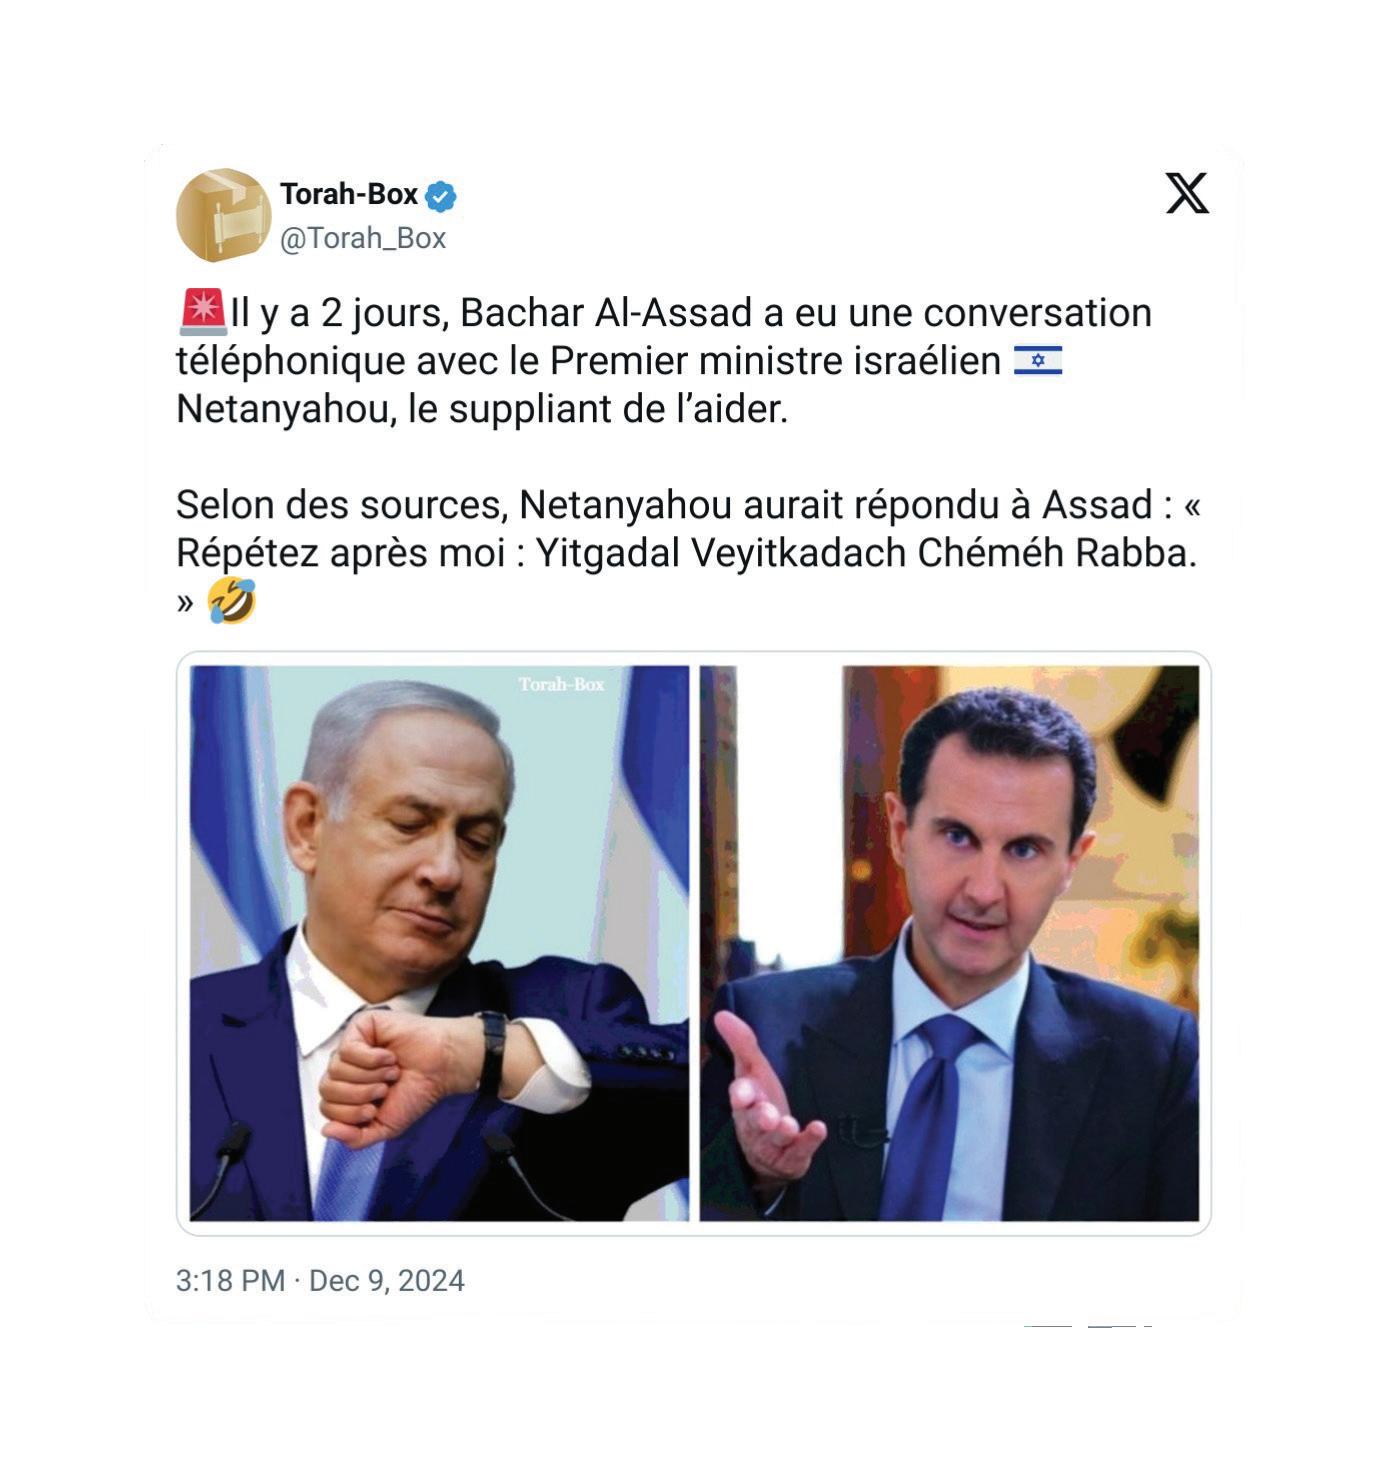Click the 3:18 PM timestamp
Viewport: 1388px width, 1468px height.
(230, 1281)
